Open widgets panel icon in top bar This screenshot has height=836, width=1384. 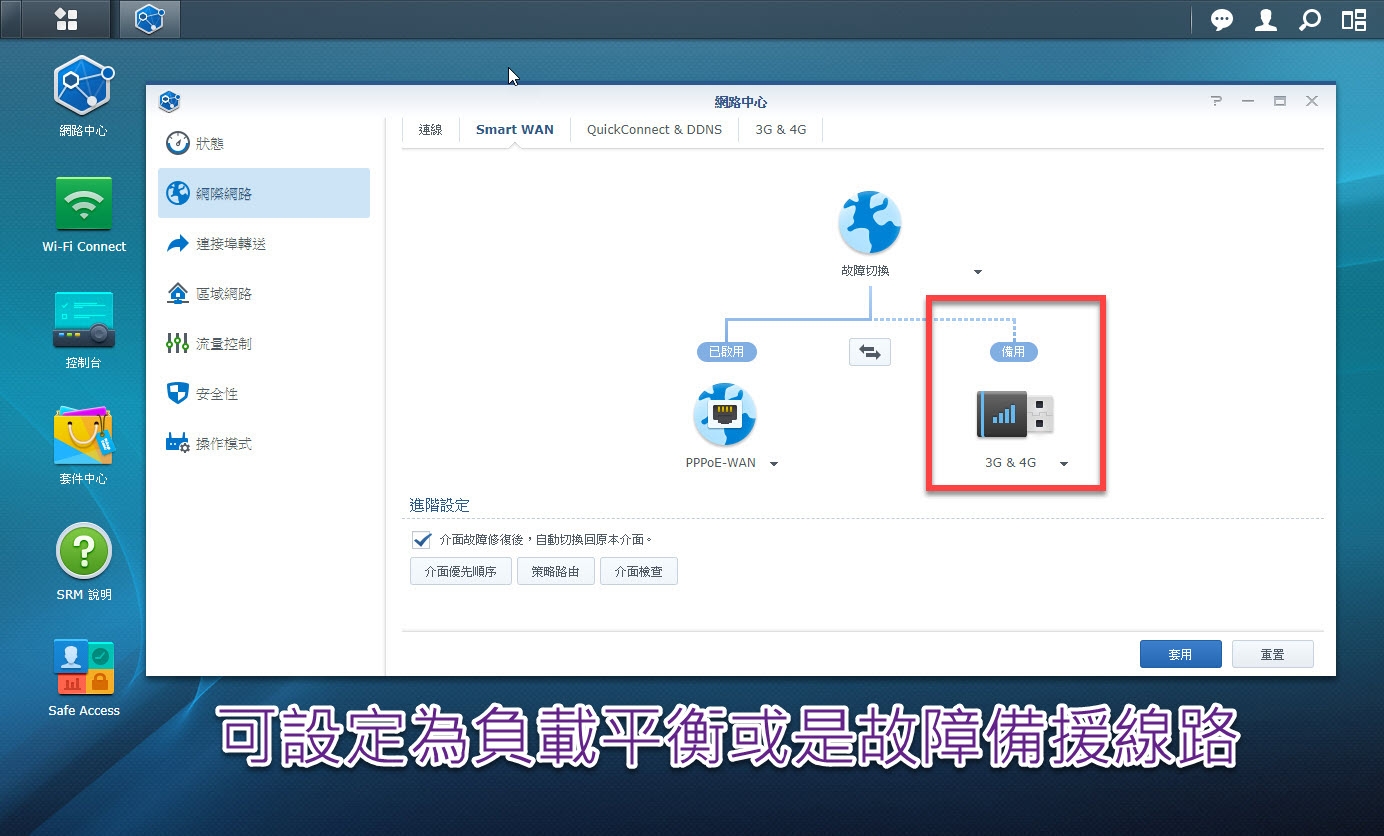click(x=1354, y=20)
